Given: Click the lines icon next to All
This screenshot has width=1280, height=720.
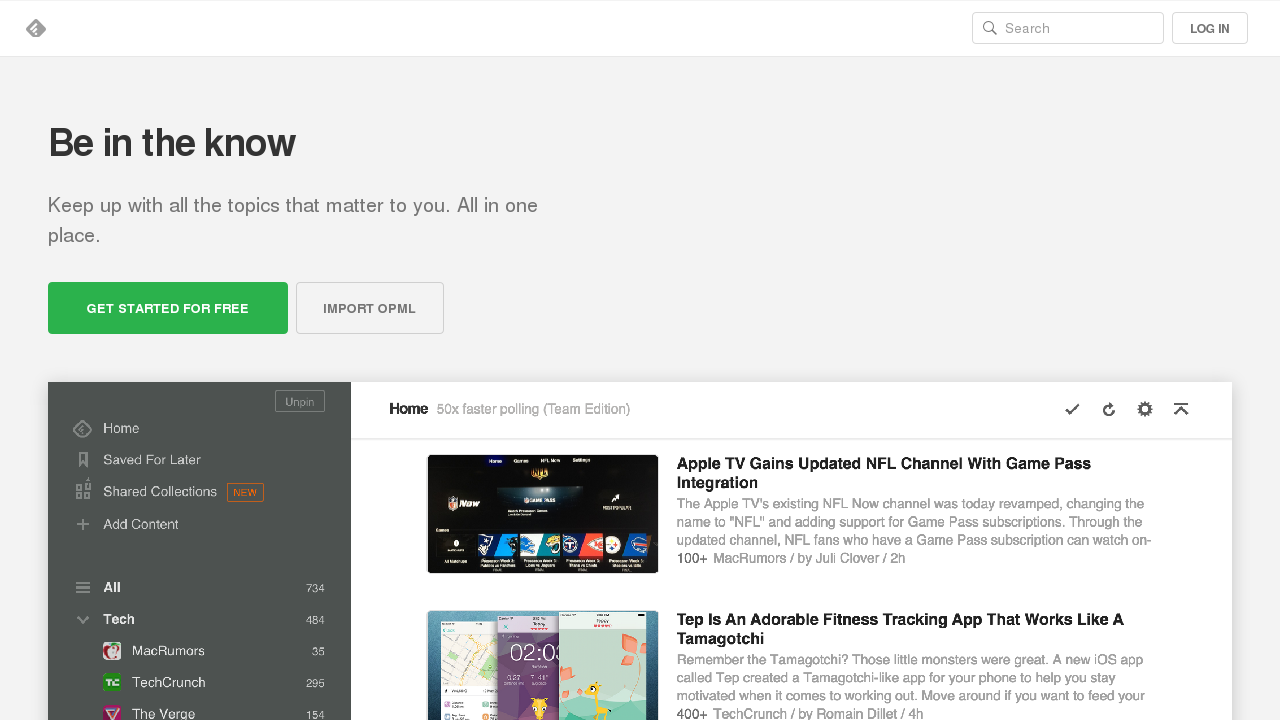Looking at the screenshot, I should 83,588.
